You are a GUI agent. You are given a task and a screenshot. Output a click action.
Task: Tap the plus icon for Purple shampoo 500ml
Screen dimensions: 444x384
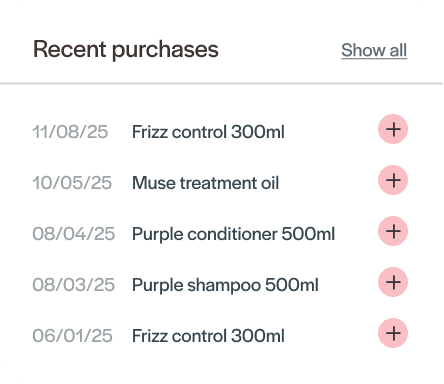click(393, 282)
